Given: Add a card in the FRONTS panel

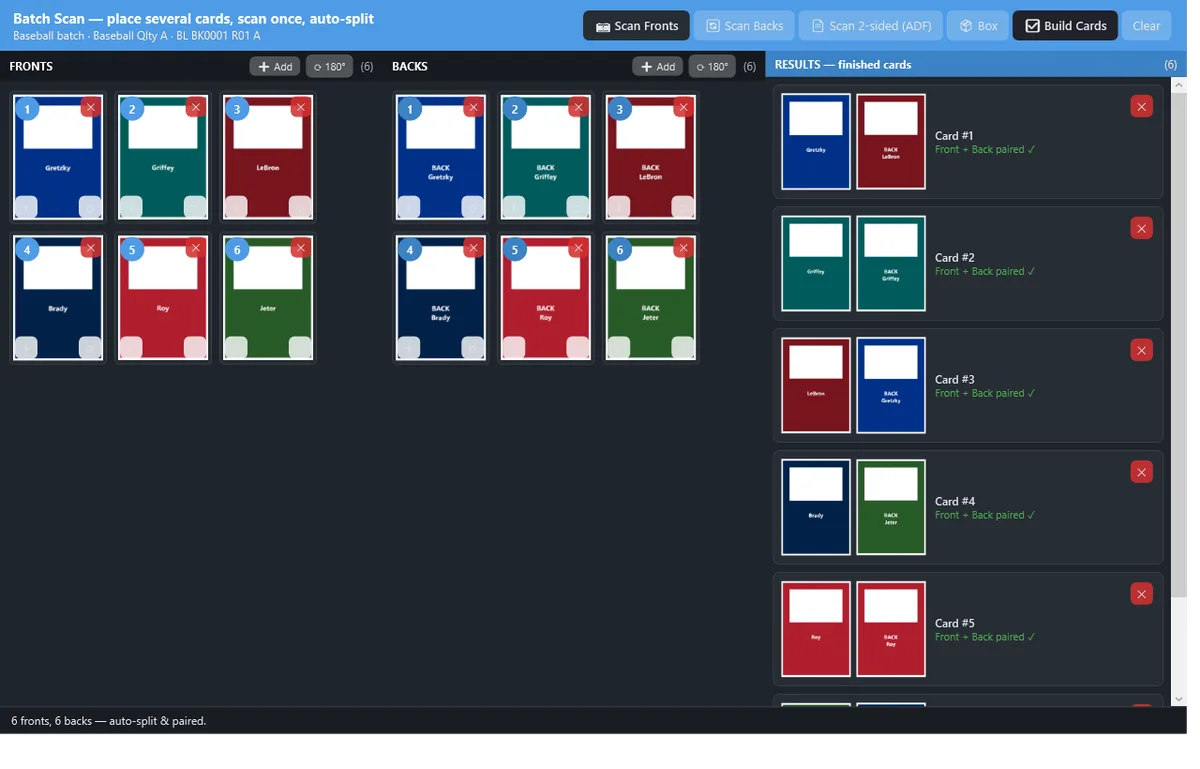Looking at the screenshot, I should (278, 67).
